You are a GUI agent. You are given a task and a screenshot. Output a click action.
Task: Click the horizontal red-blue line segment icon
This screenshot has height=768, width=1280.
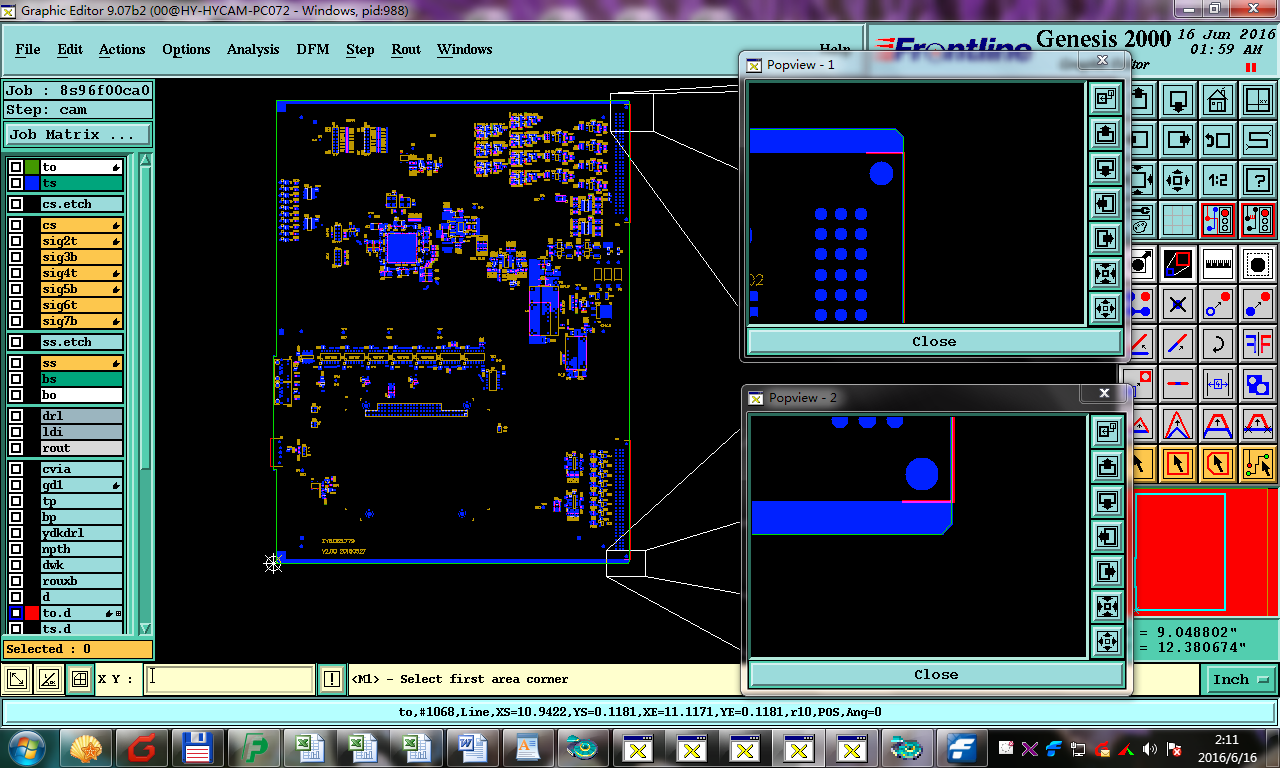1178,384
